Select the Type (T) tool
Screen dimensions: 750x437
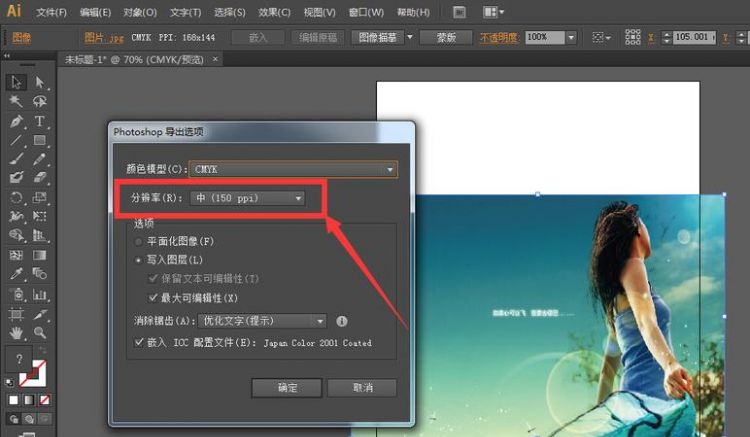40,121
